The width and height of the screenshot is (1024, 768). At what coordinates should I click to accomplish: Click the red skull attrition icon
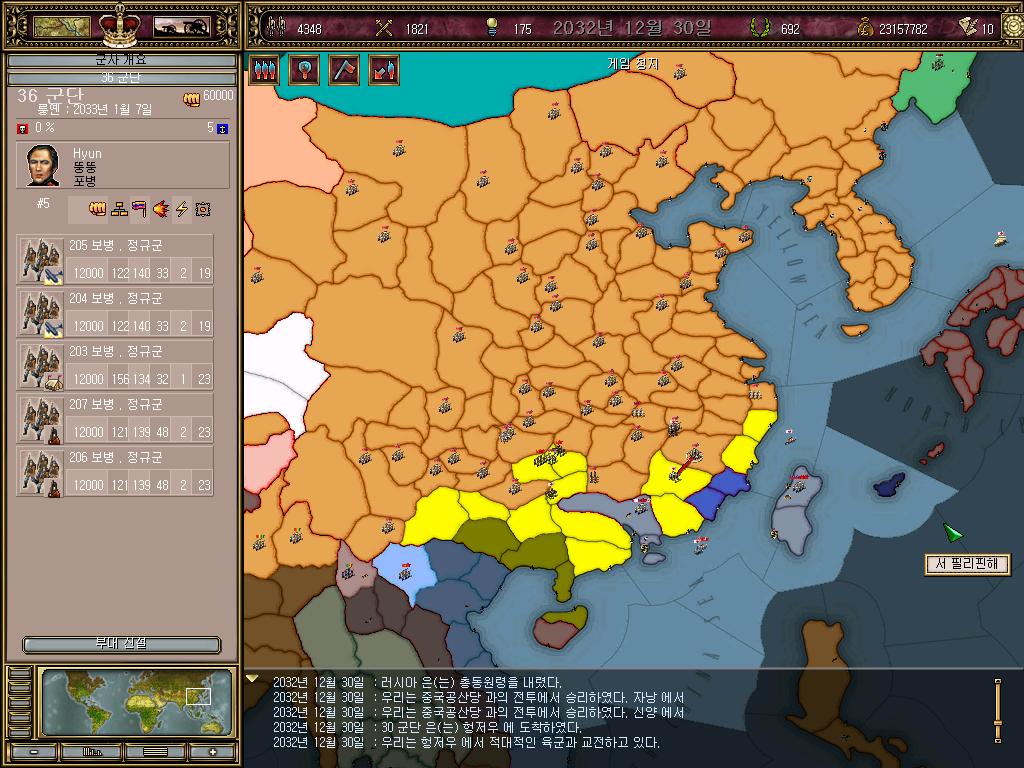pos(22,128)
